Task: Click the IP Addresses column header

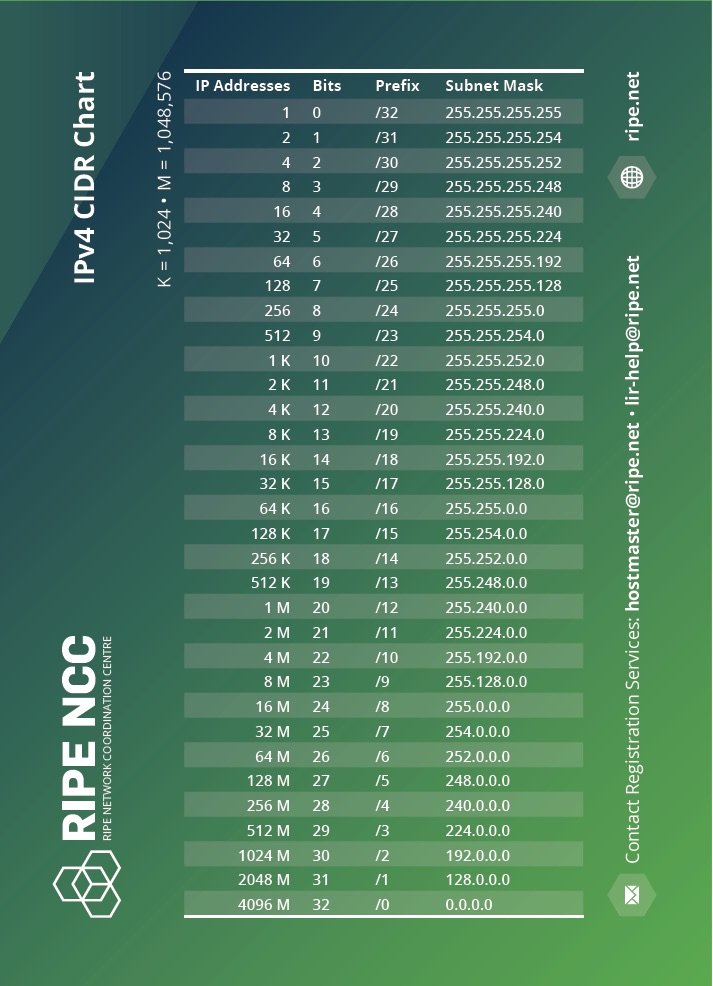Action: [x=242, y=86]
